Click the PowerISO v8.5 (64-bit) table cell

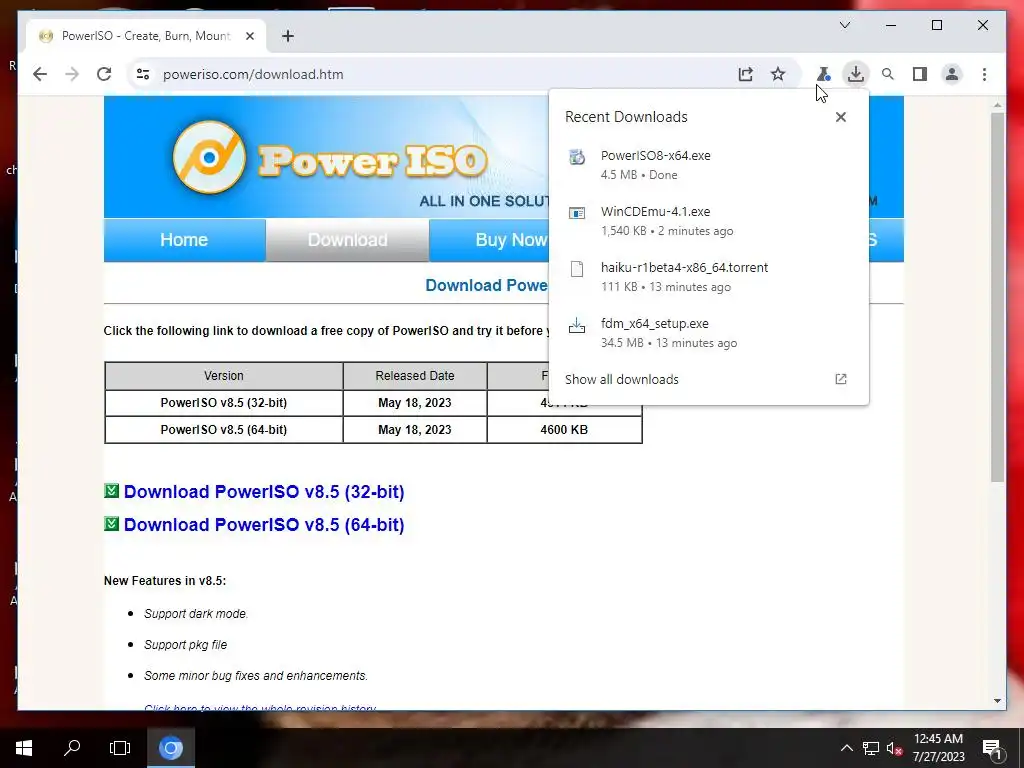(224, 430)
